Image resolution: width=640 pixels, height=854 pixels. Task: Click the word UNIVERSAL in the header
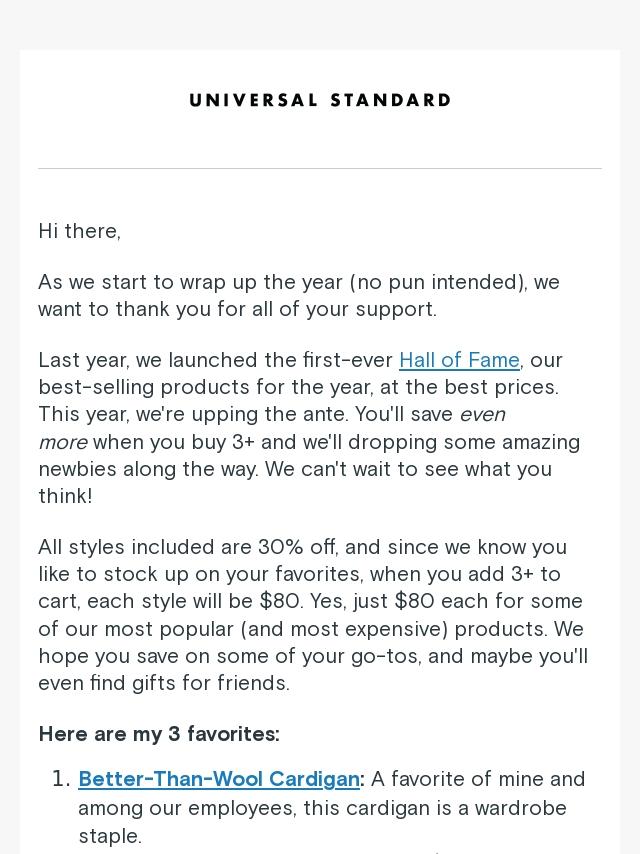253,100
